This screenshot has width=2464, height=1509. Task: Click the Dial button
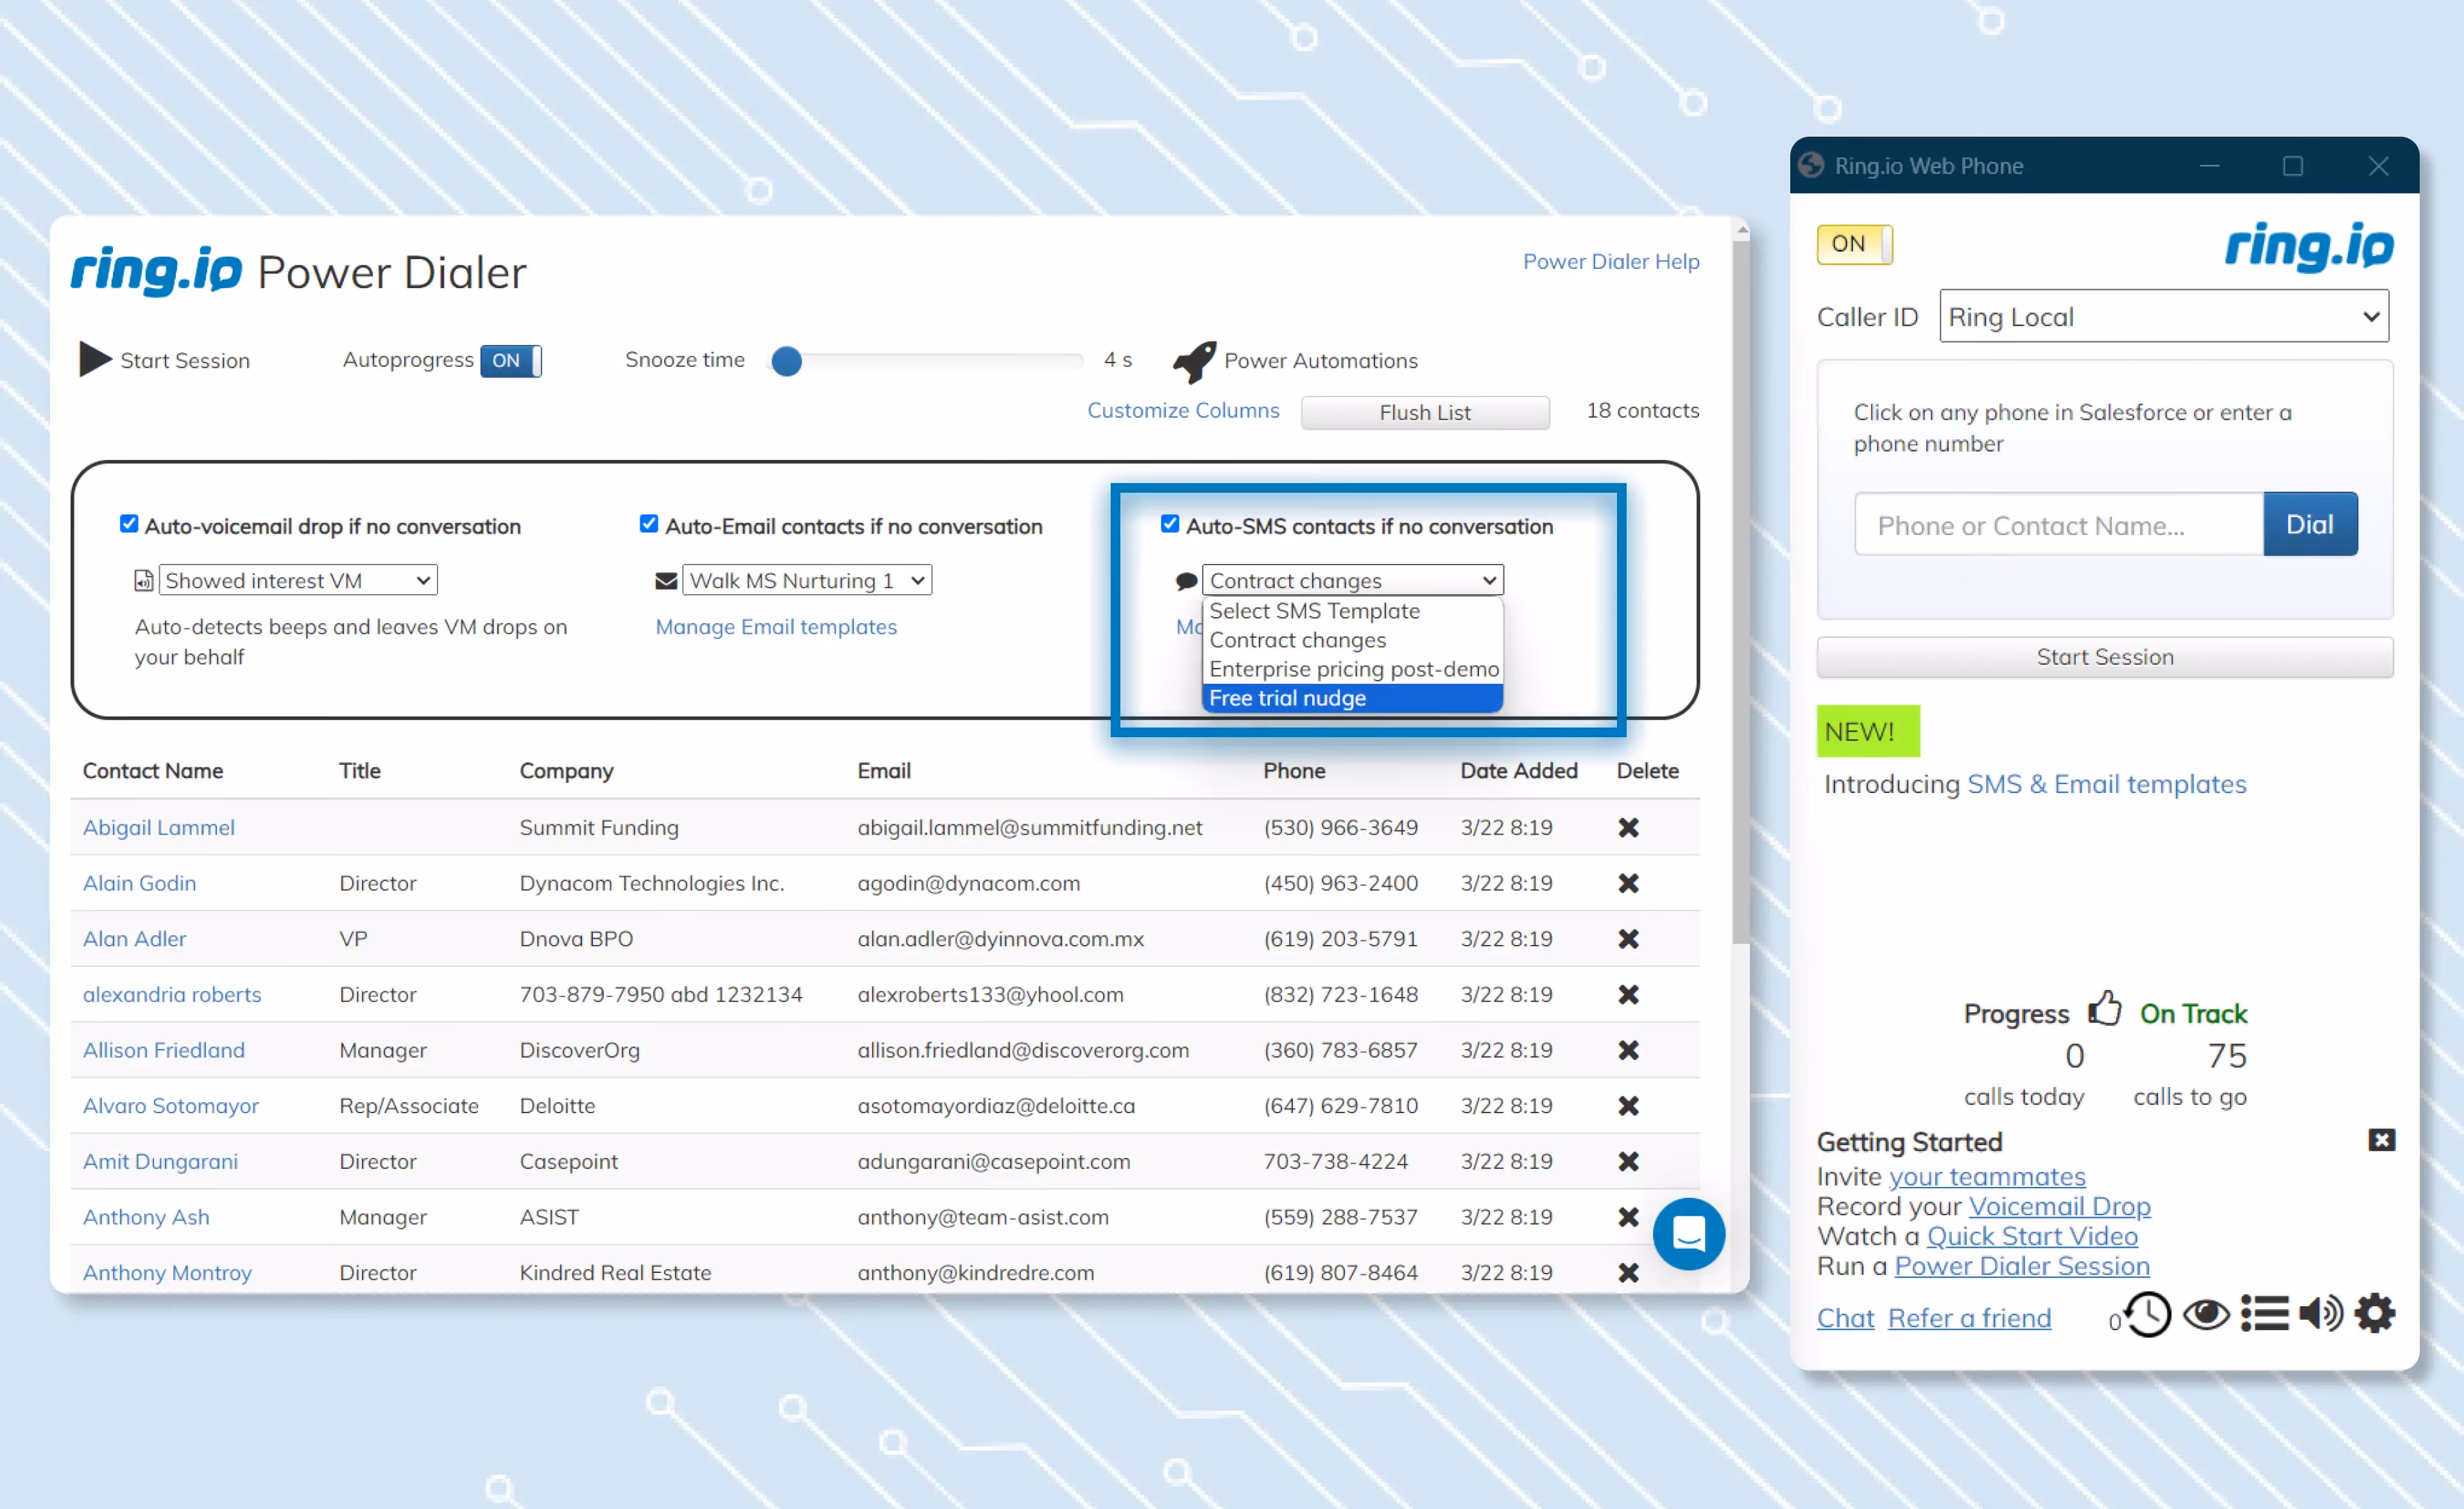(2309, 525)
